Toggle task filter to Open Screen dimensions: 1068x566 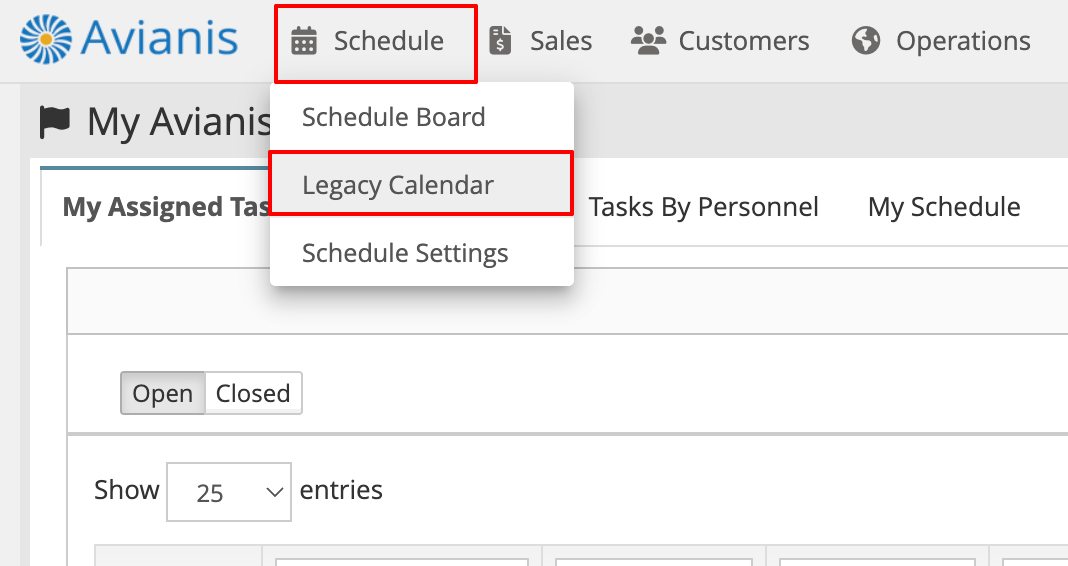163,393
